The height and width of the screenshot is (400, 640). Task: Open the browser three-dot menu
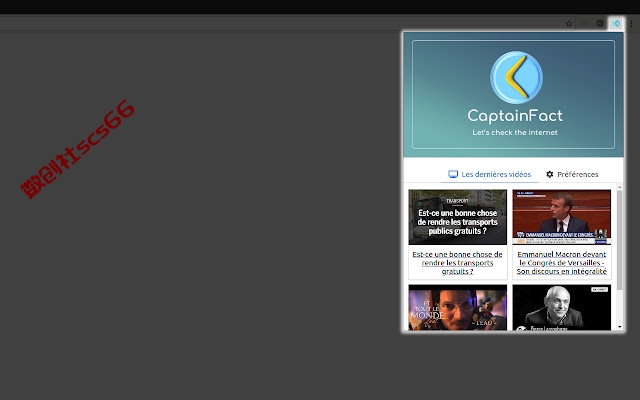(x=631, y=24)
